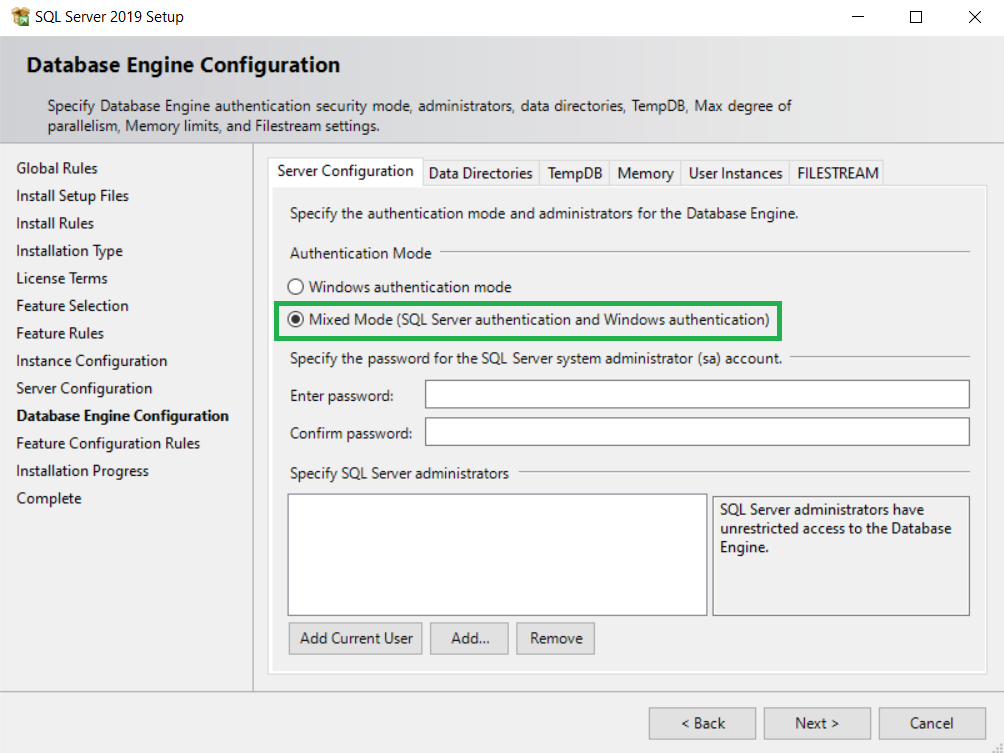Click Complete step in sidebar

tap(49, 499)
